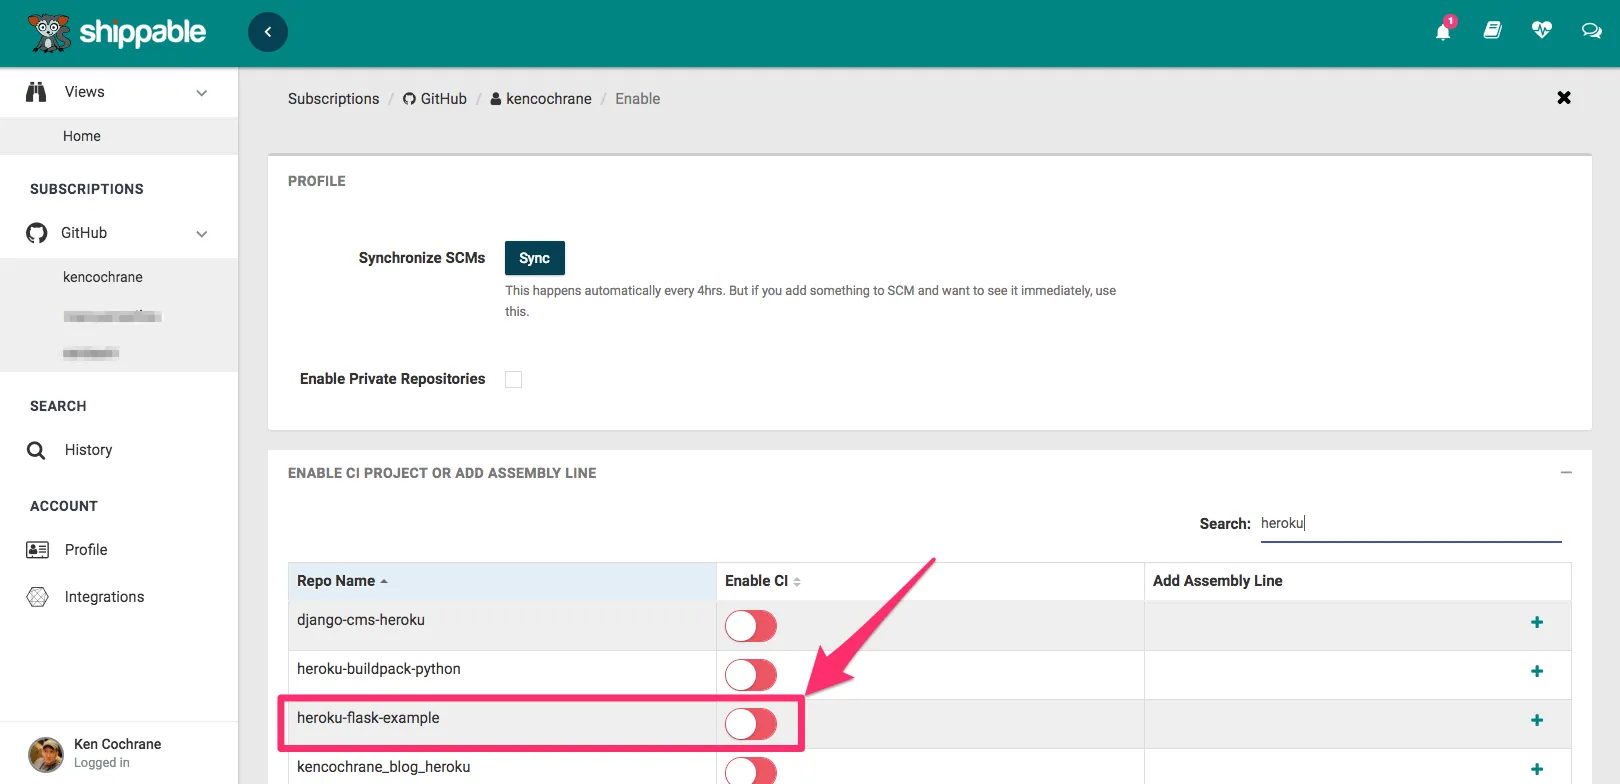Click Ken Cochrane's avatar
The image size is (1620, 784).
46,754
